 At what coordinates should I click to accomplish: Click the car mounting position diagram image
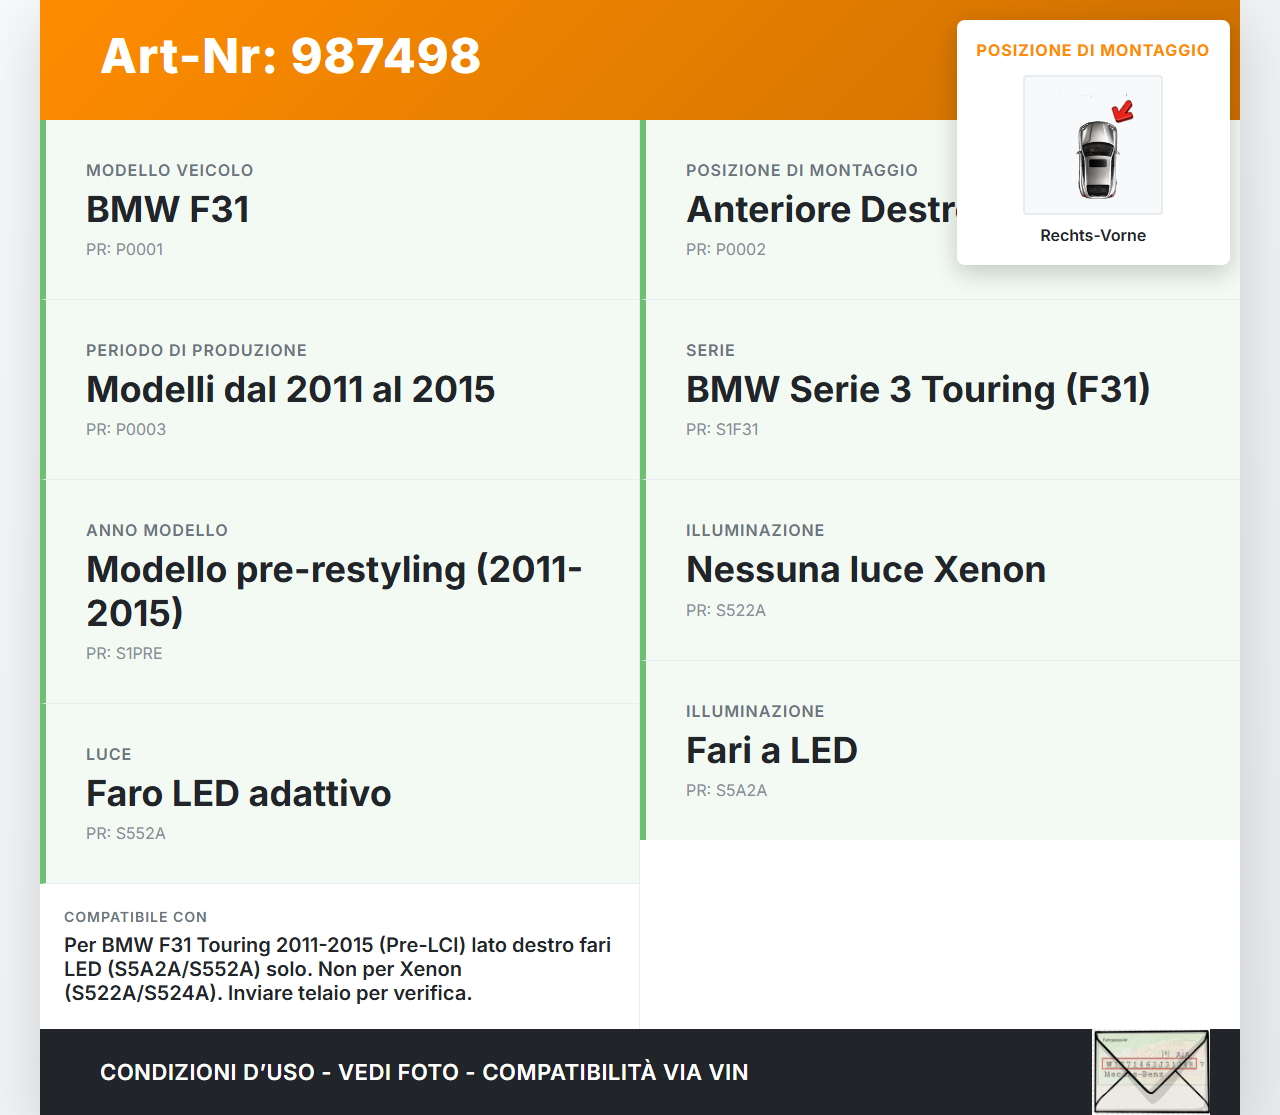[x=1093, y=145]
